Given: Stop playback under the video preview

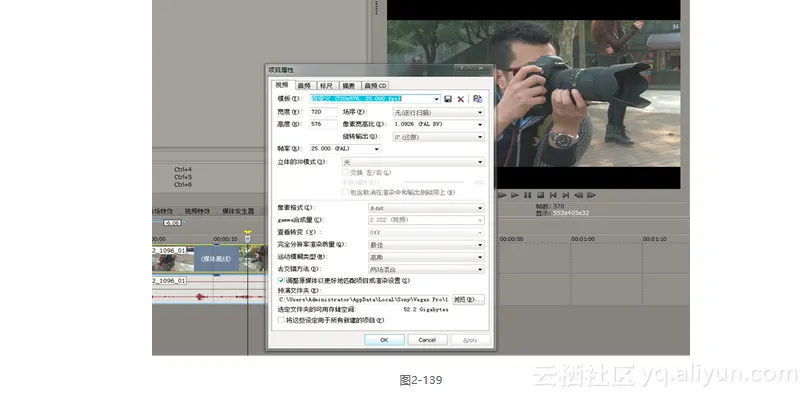Looking at the screenshot, I should (540, 195).
